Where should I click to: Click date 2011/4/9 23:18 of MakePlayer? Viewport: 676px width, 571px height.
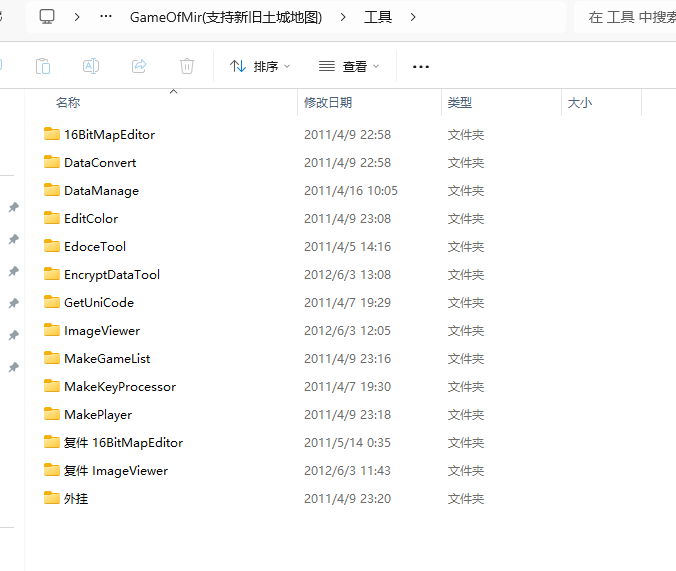[x=347, y=415]
